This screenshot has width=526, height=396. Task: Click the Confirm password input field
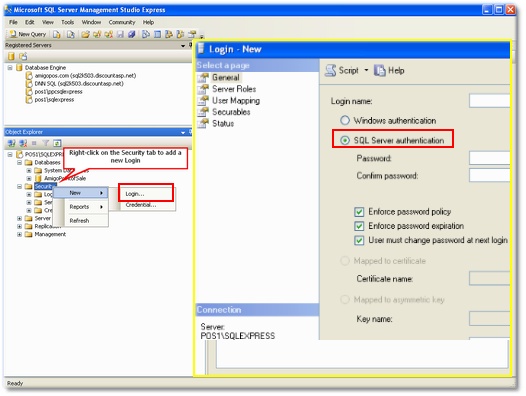click(489, 175)
